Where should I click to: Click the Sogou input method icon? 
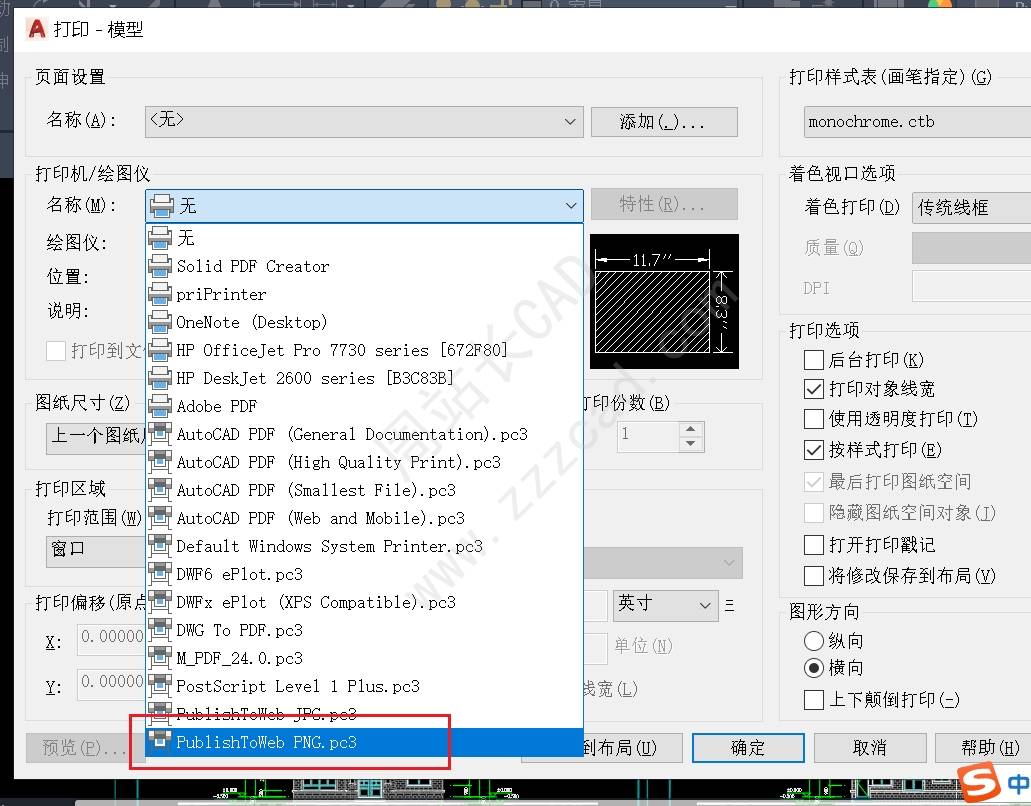click(979, 782)
